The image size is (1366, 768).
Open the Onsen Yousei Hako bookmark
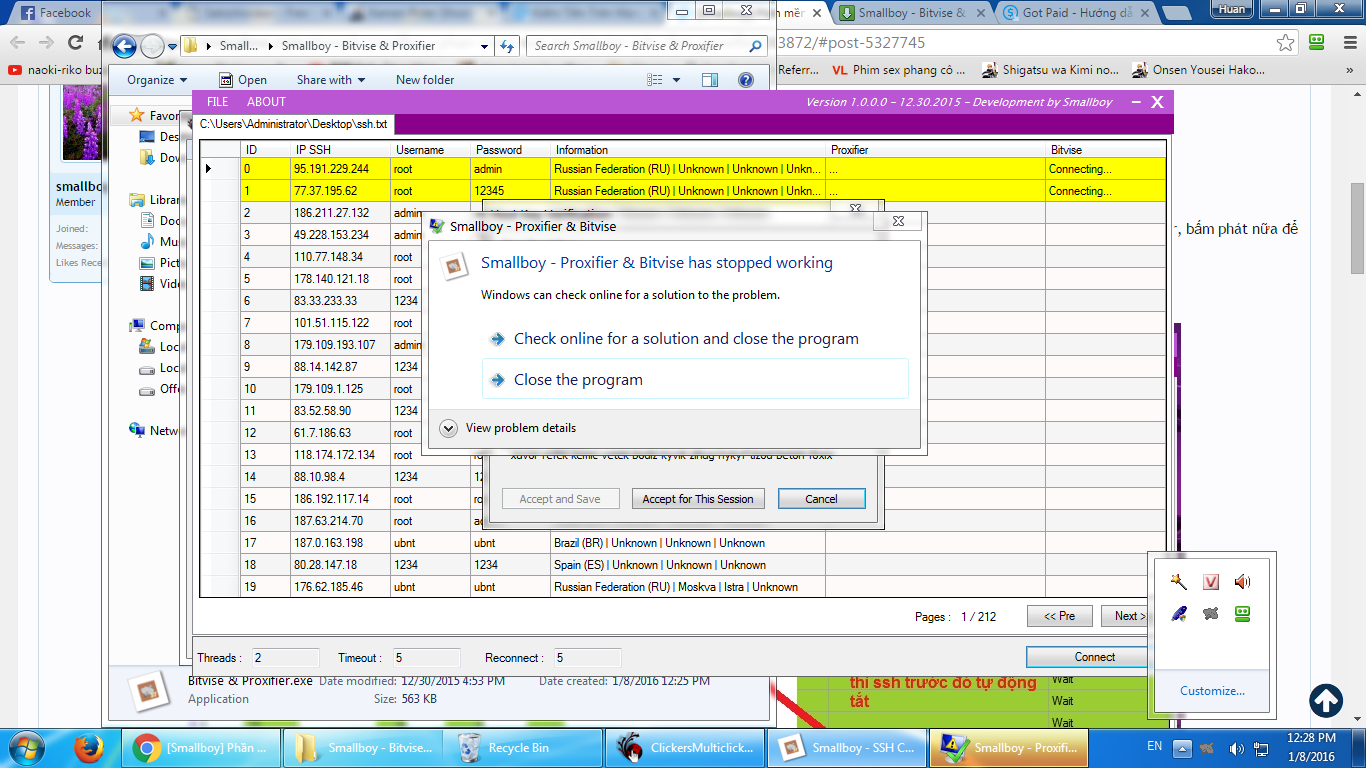pos(1198,70)
